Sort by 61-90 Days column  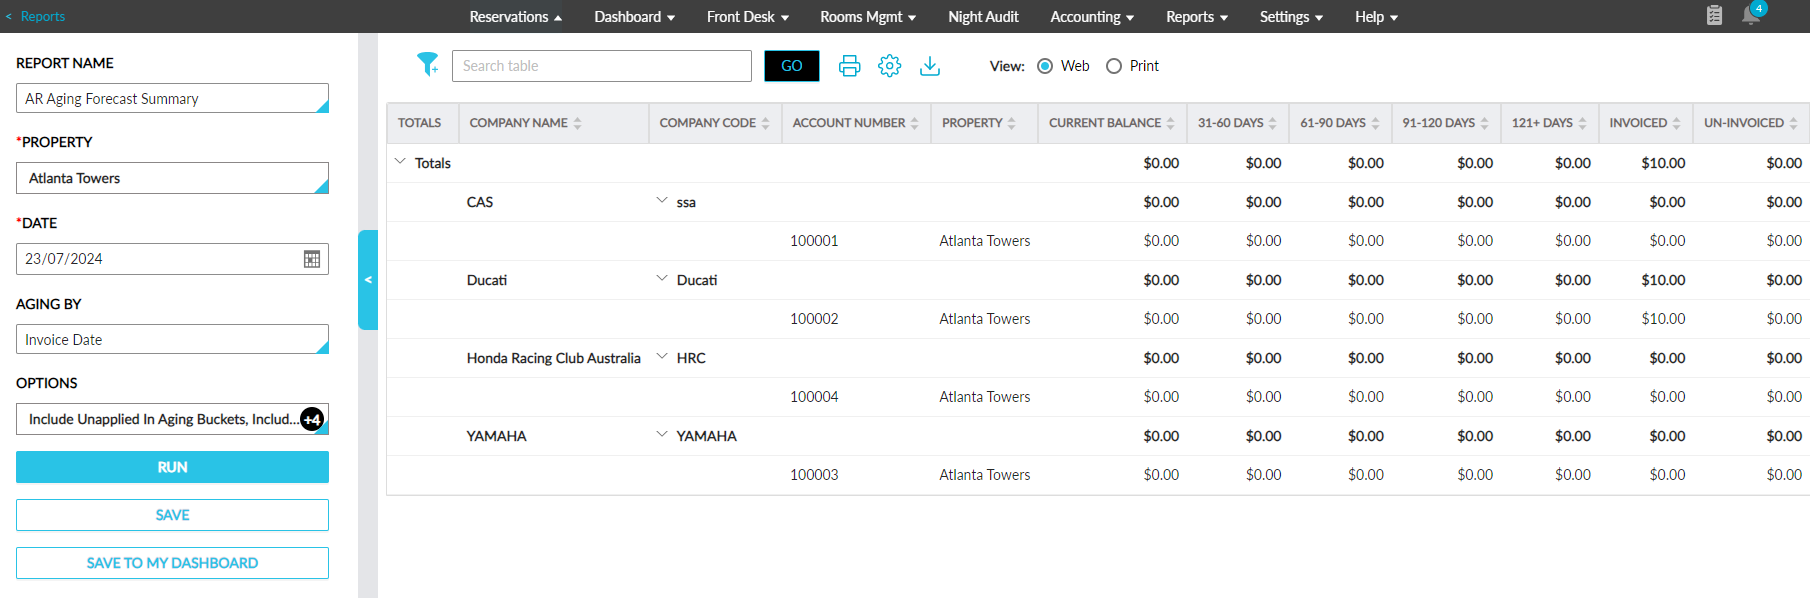[x=1376, y=123]
